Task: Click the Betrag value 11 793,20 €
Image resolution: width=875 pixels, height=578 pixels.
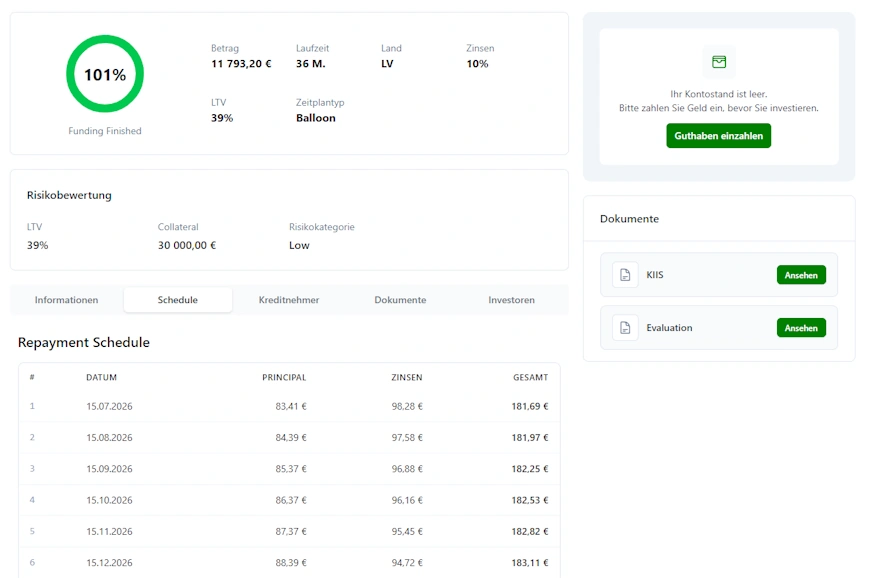Action: (x=241, y=64)
